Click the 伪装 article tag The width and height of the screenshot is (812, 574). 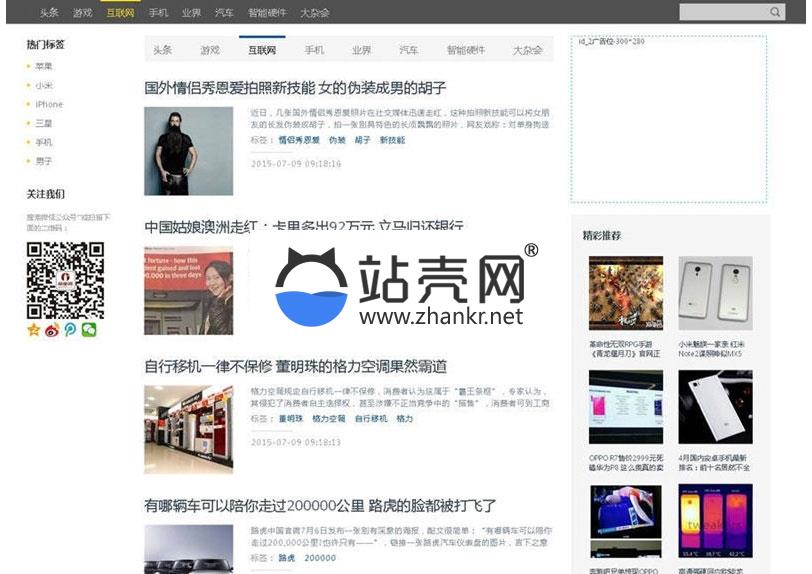pyautogui.click(x=337, y=140)
